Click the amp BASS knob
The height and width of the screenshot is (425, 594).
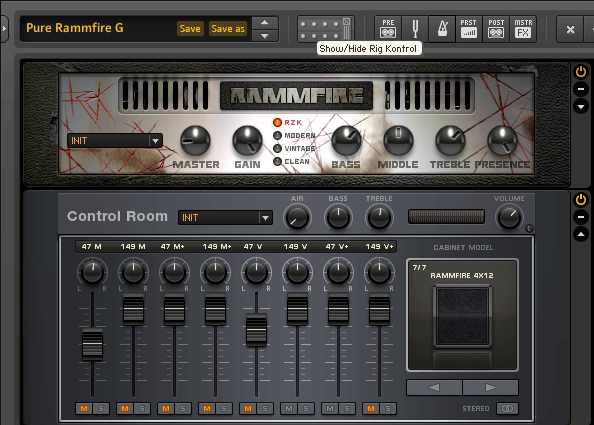[346, 141]
